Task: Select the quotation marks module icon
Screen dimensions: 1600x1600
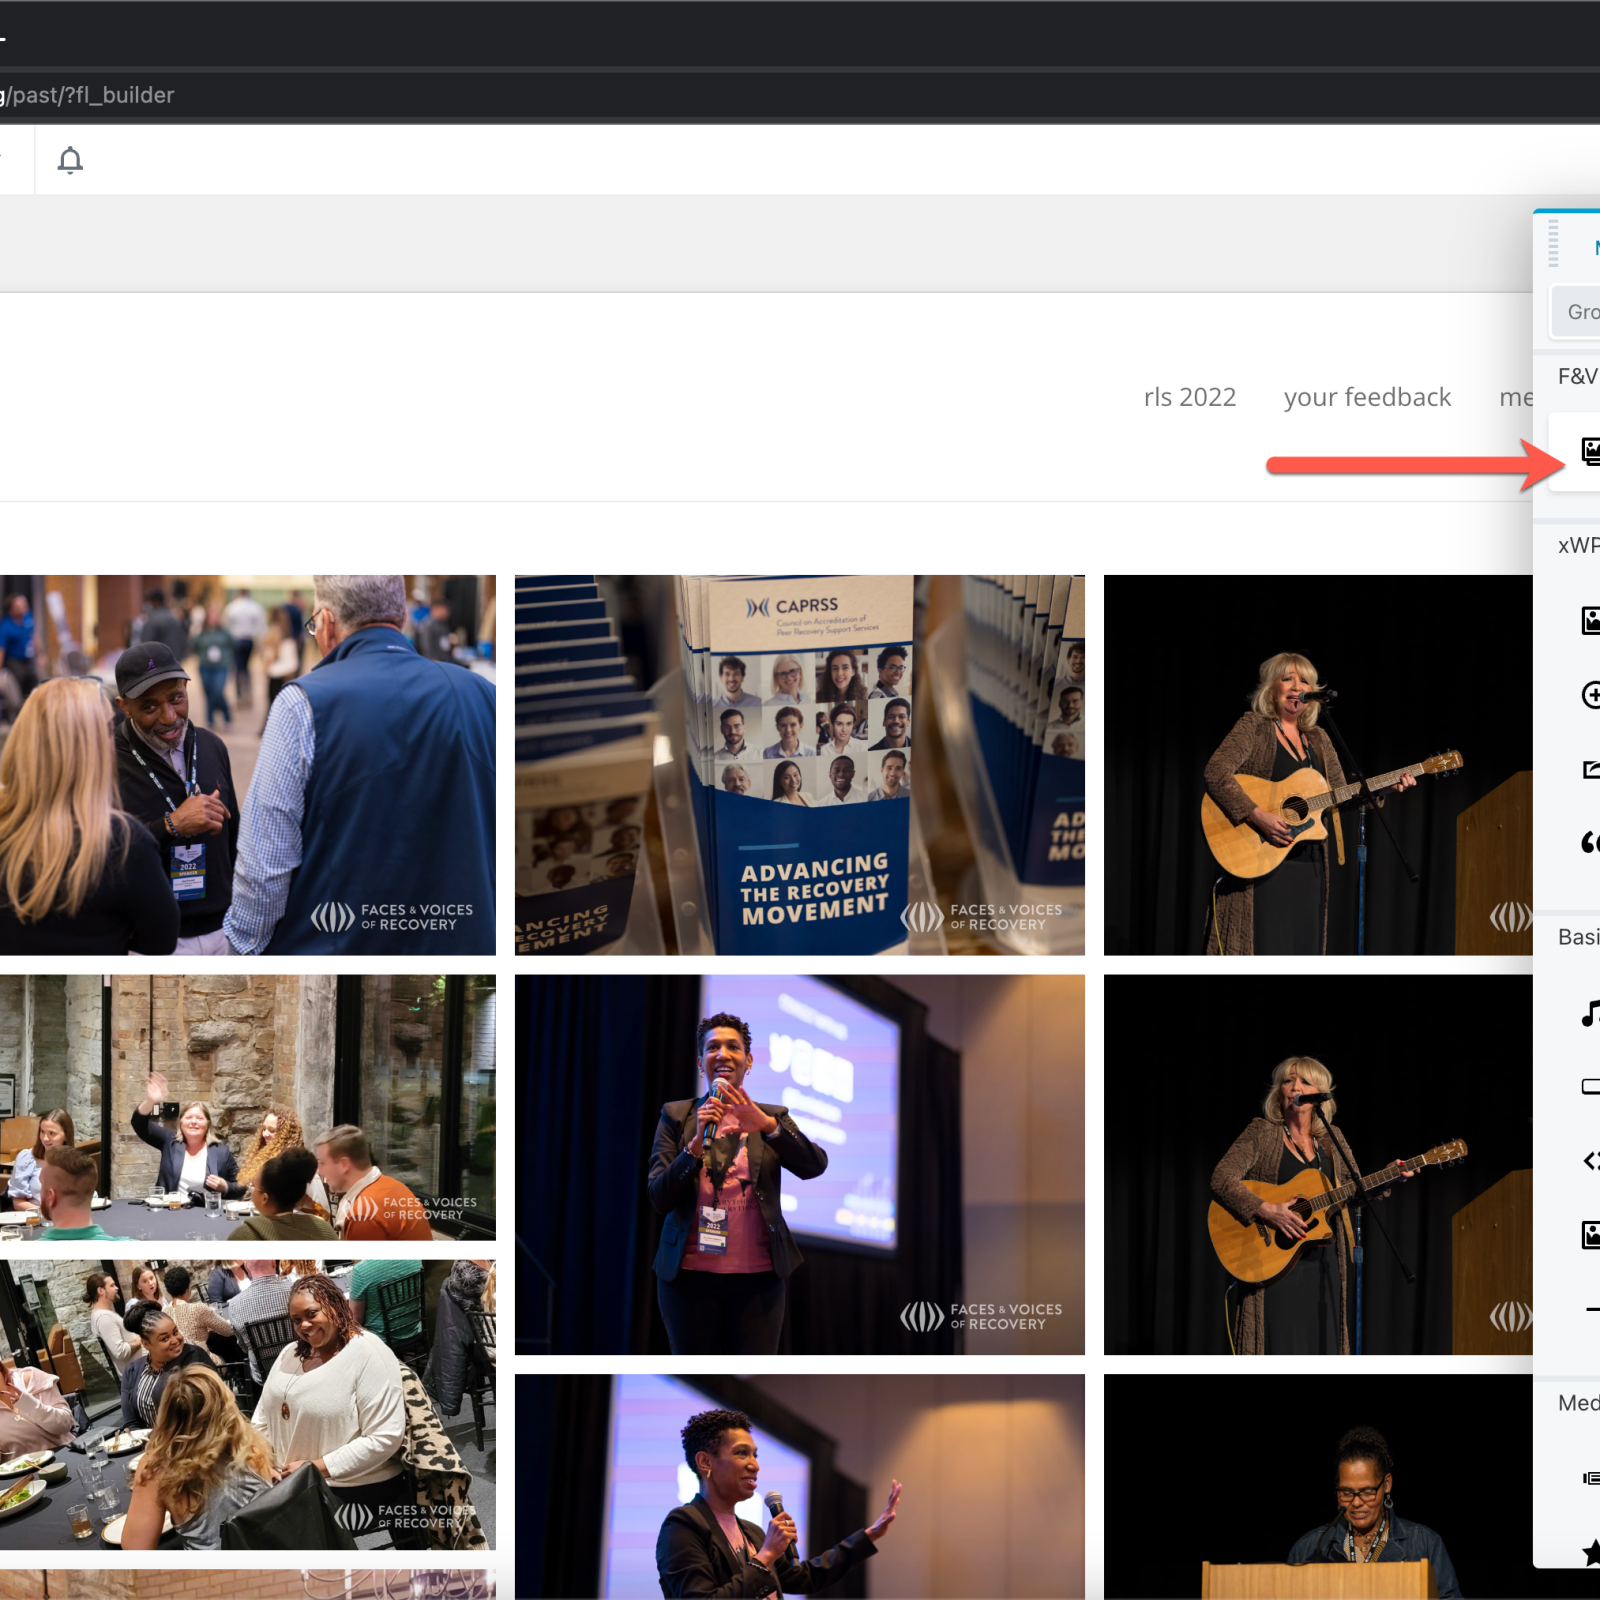Action: point(1589,842)
